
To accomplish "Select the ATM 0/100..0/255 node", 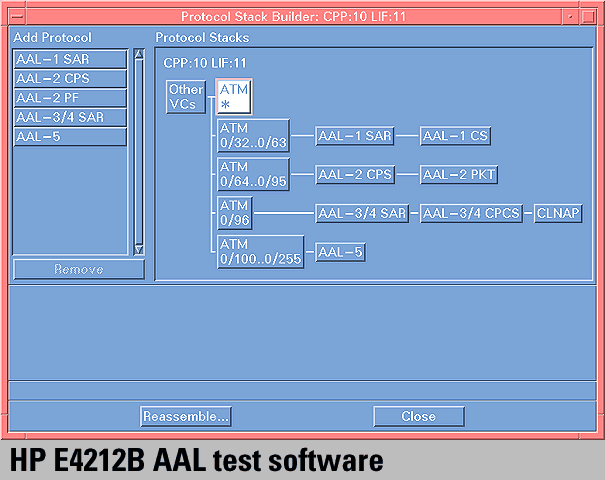I will [260, 252].
